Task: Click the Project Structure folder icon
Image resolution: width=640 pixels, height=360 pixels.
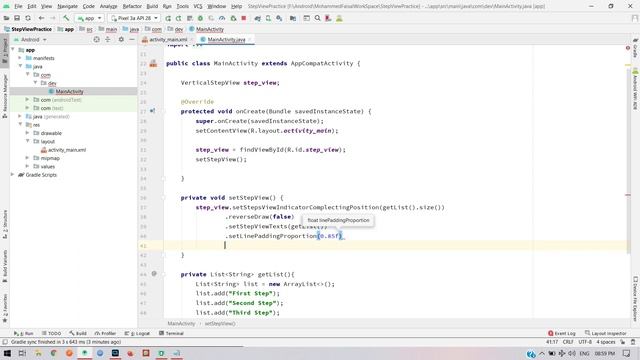Action: click(x=293, y=18)
